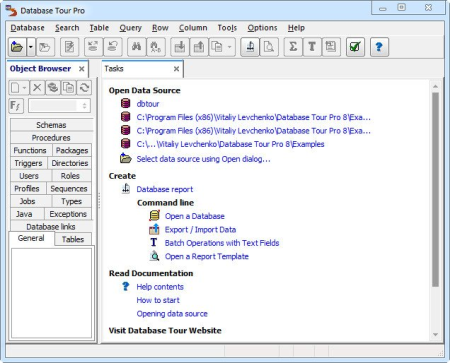The image size is (450, 363).
Task: Click the Directories button
Action: click(x=70, y=163)
